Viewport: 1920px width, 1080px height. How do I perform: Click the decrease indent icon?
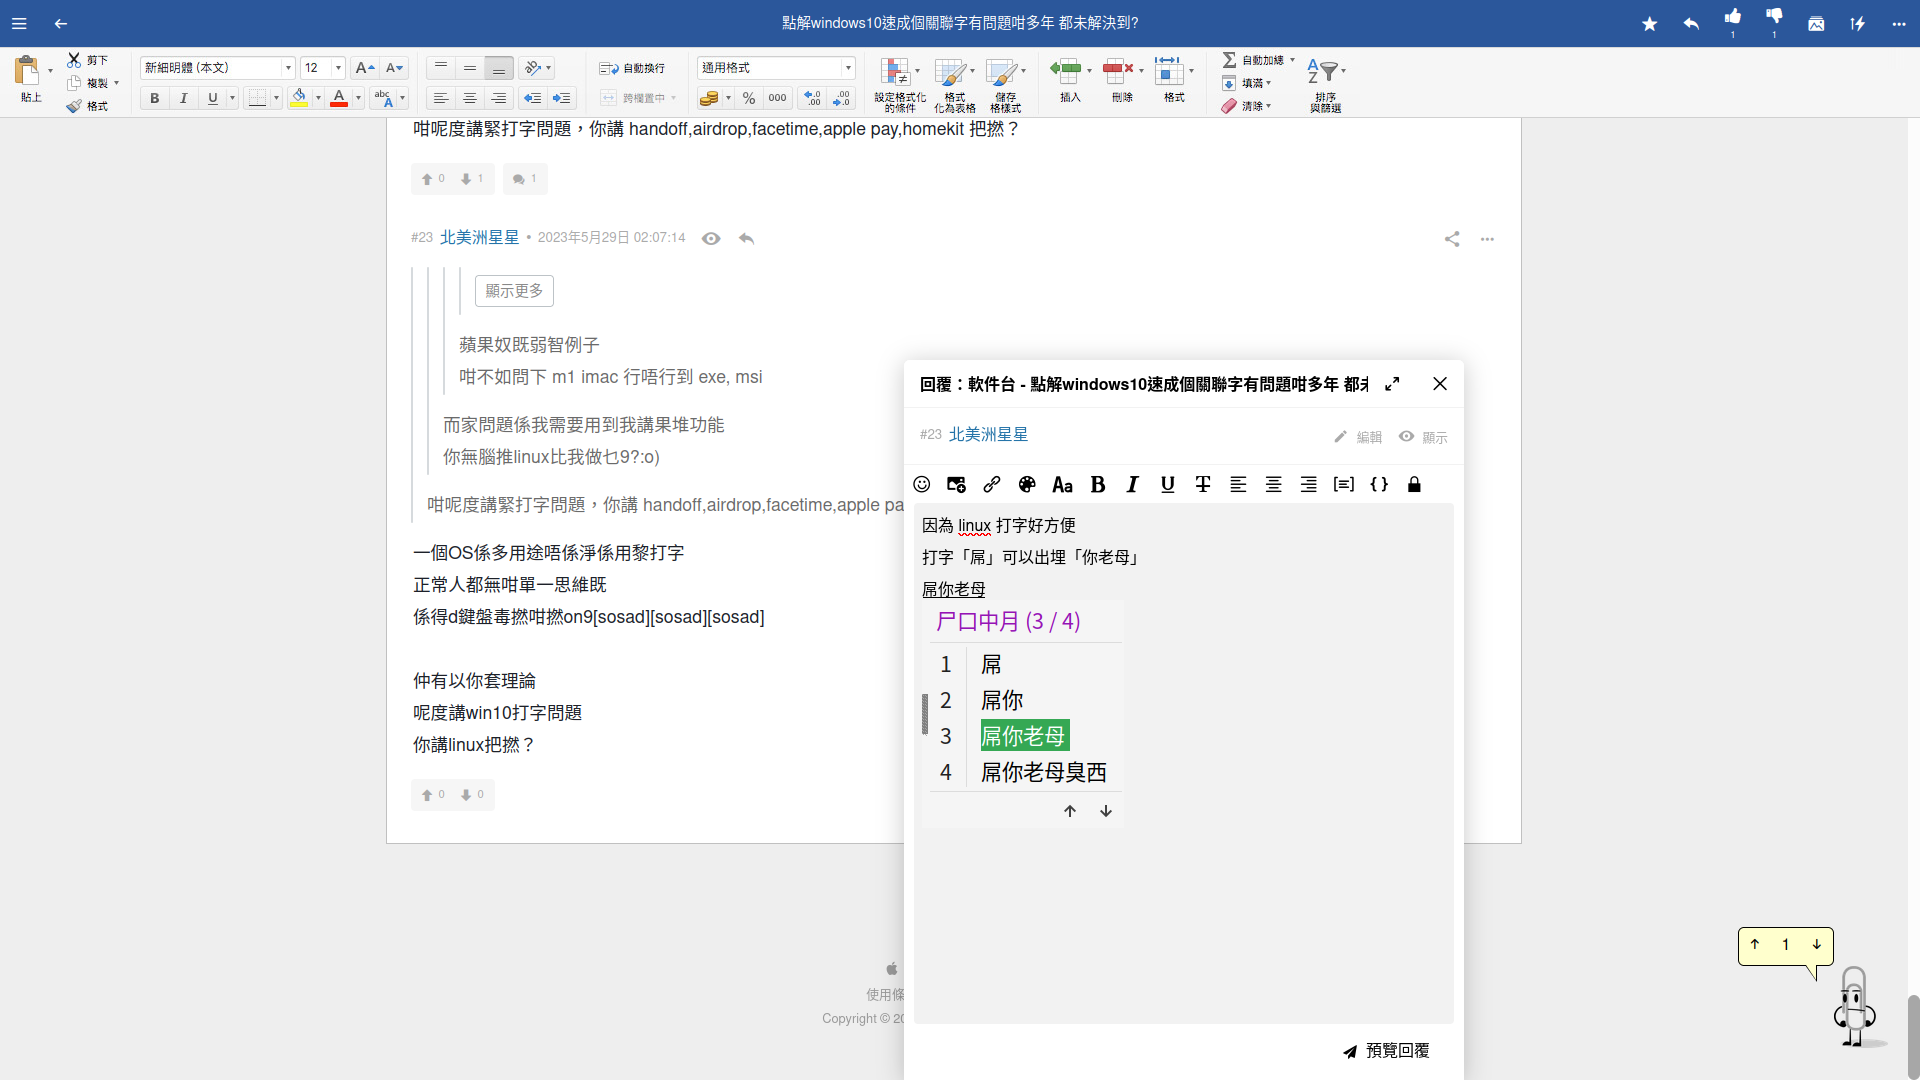point(533,98)
